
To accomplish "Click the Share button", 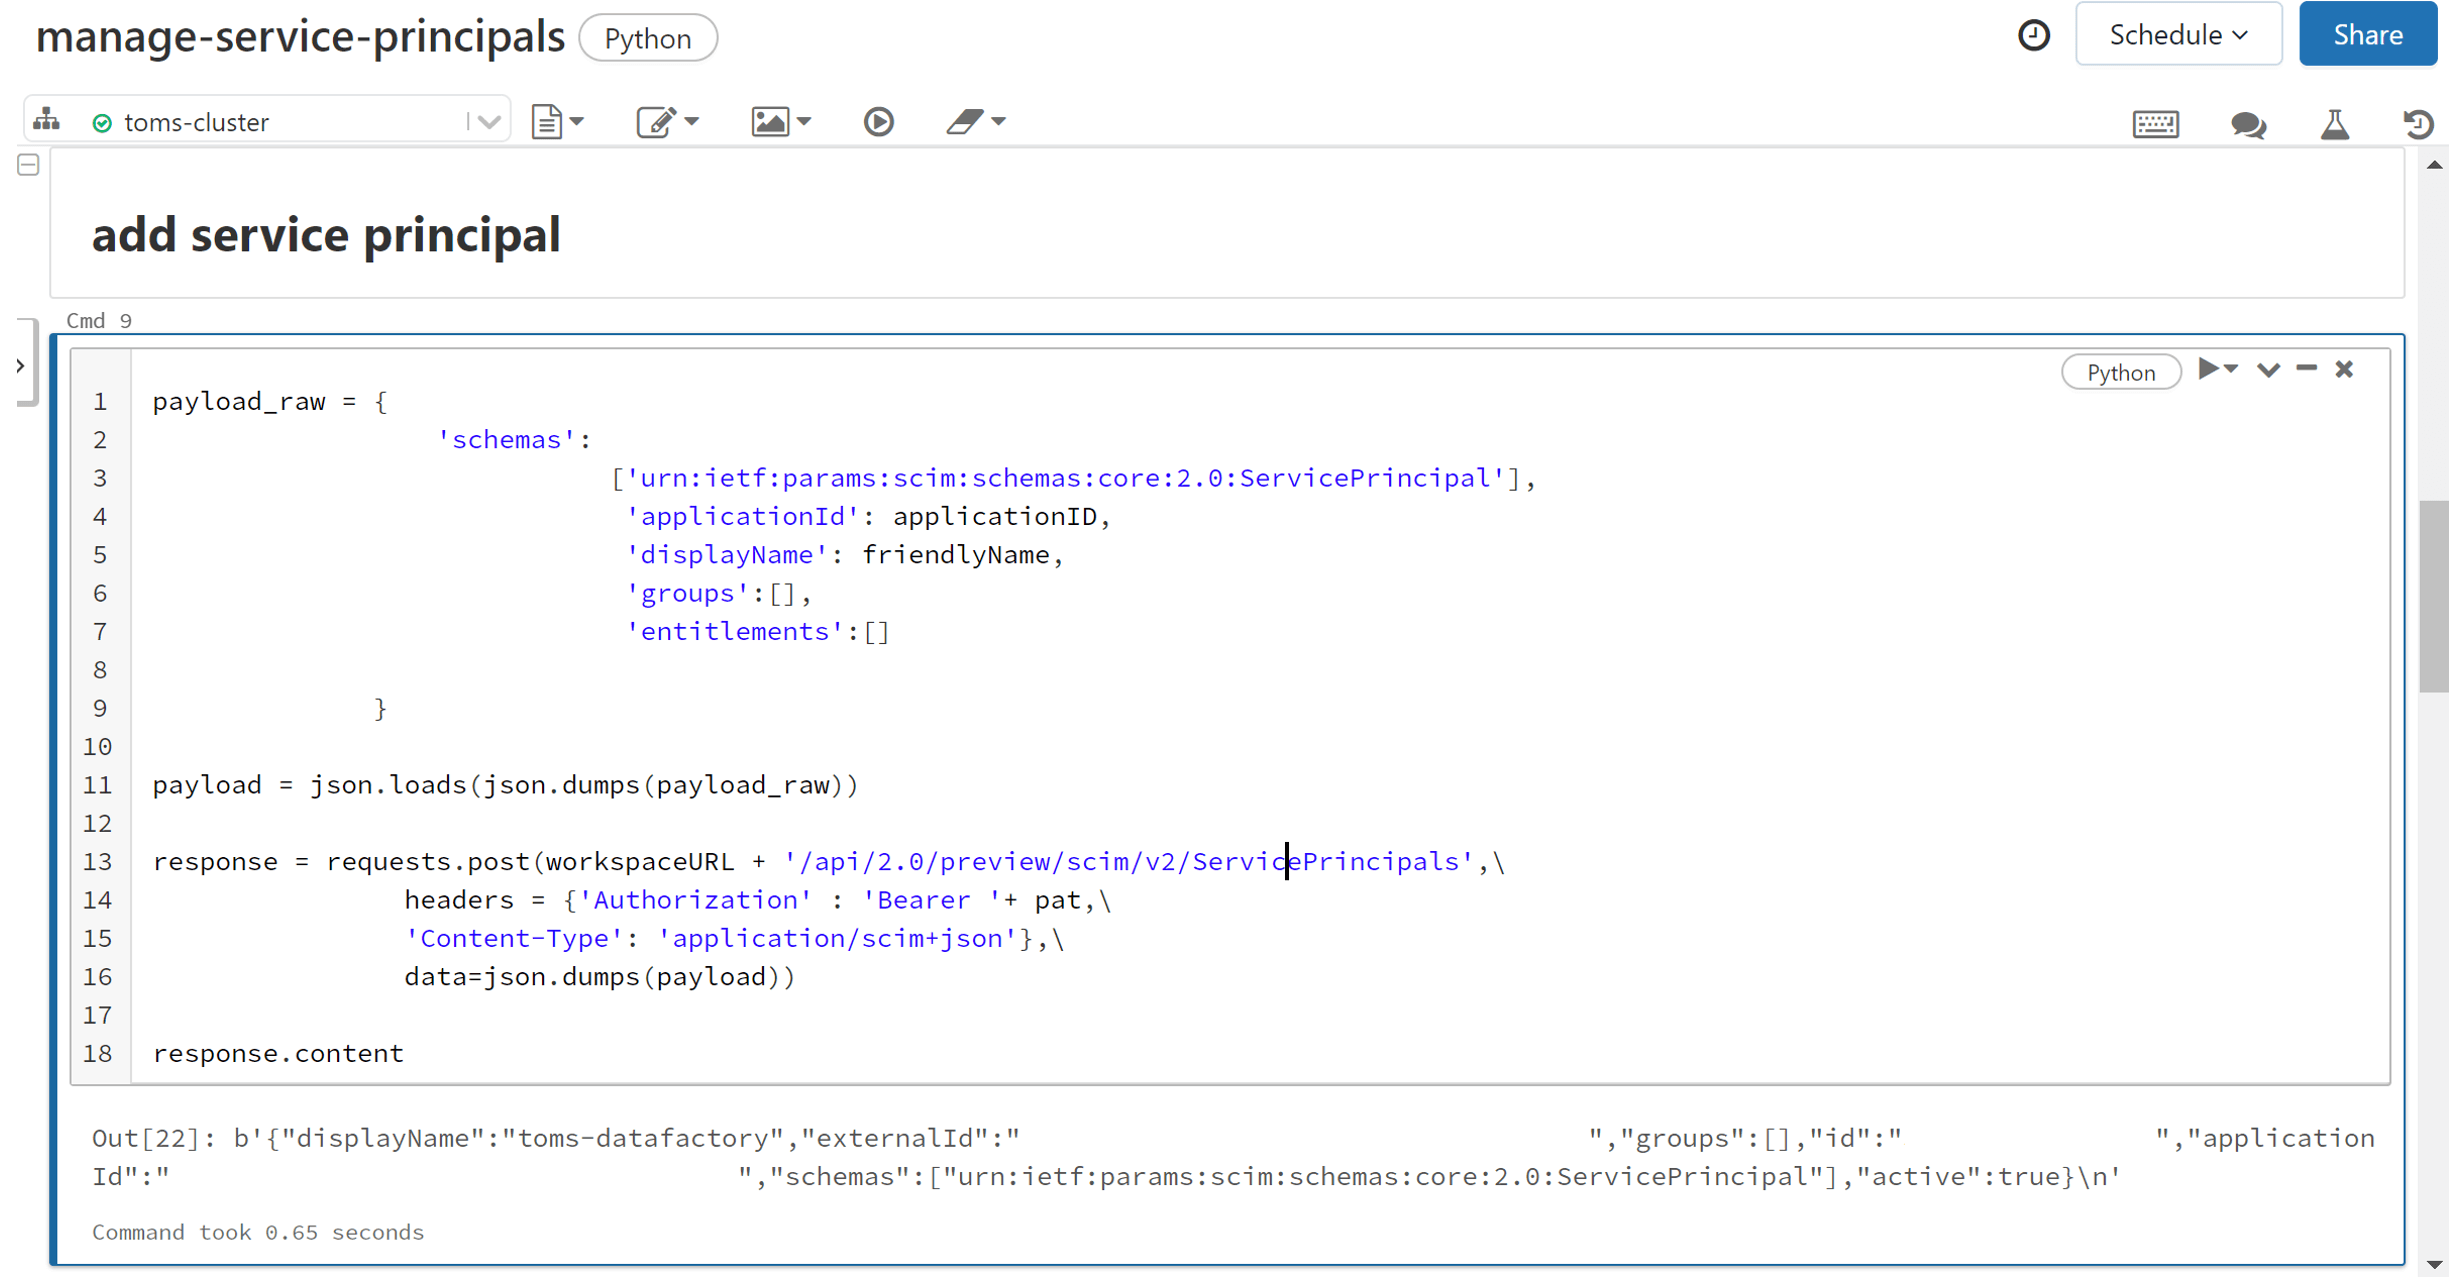I will tap(2366, 33).
